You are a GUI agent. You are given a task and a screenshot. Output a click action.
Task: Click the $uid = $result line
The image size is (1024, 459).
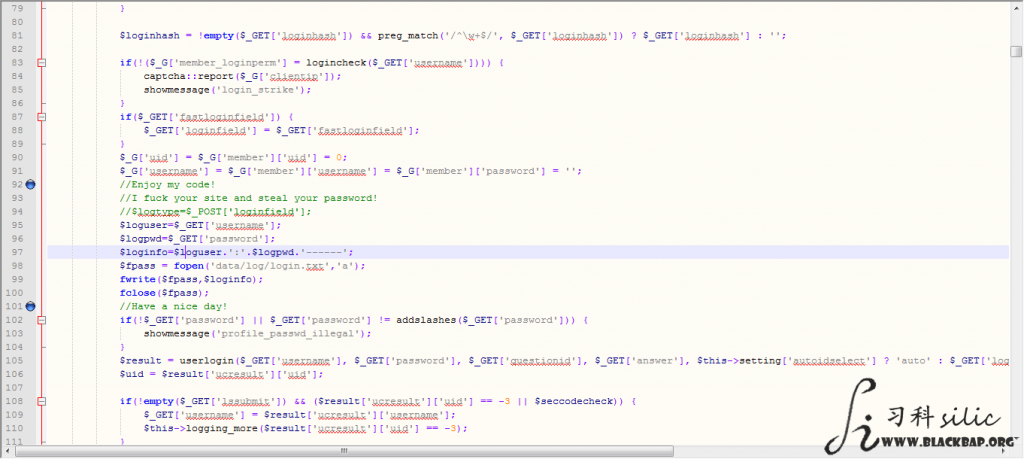tap(221, 374)
